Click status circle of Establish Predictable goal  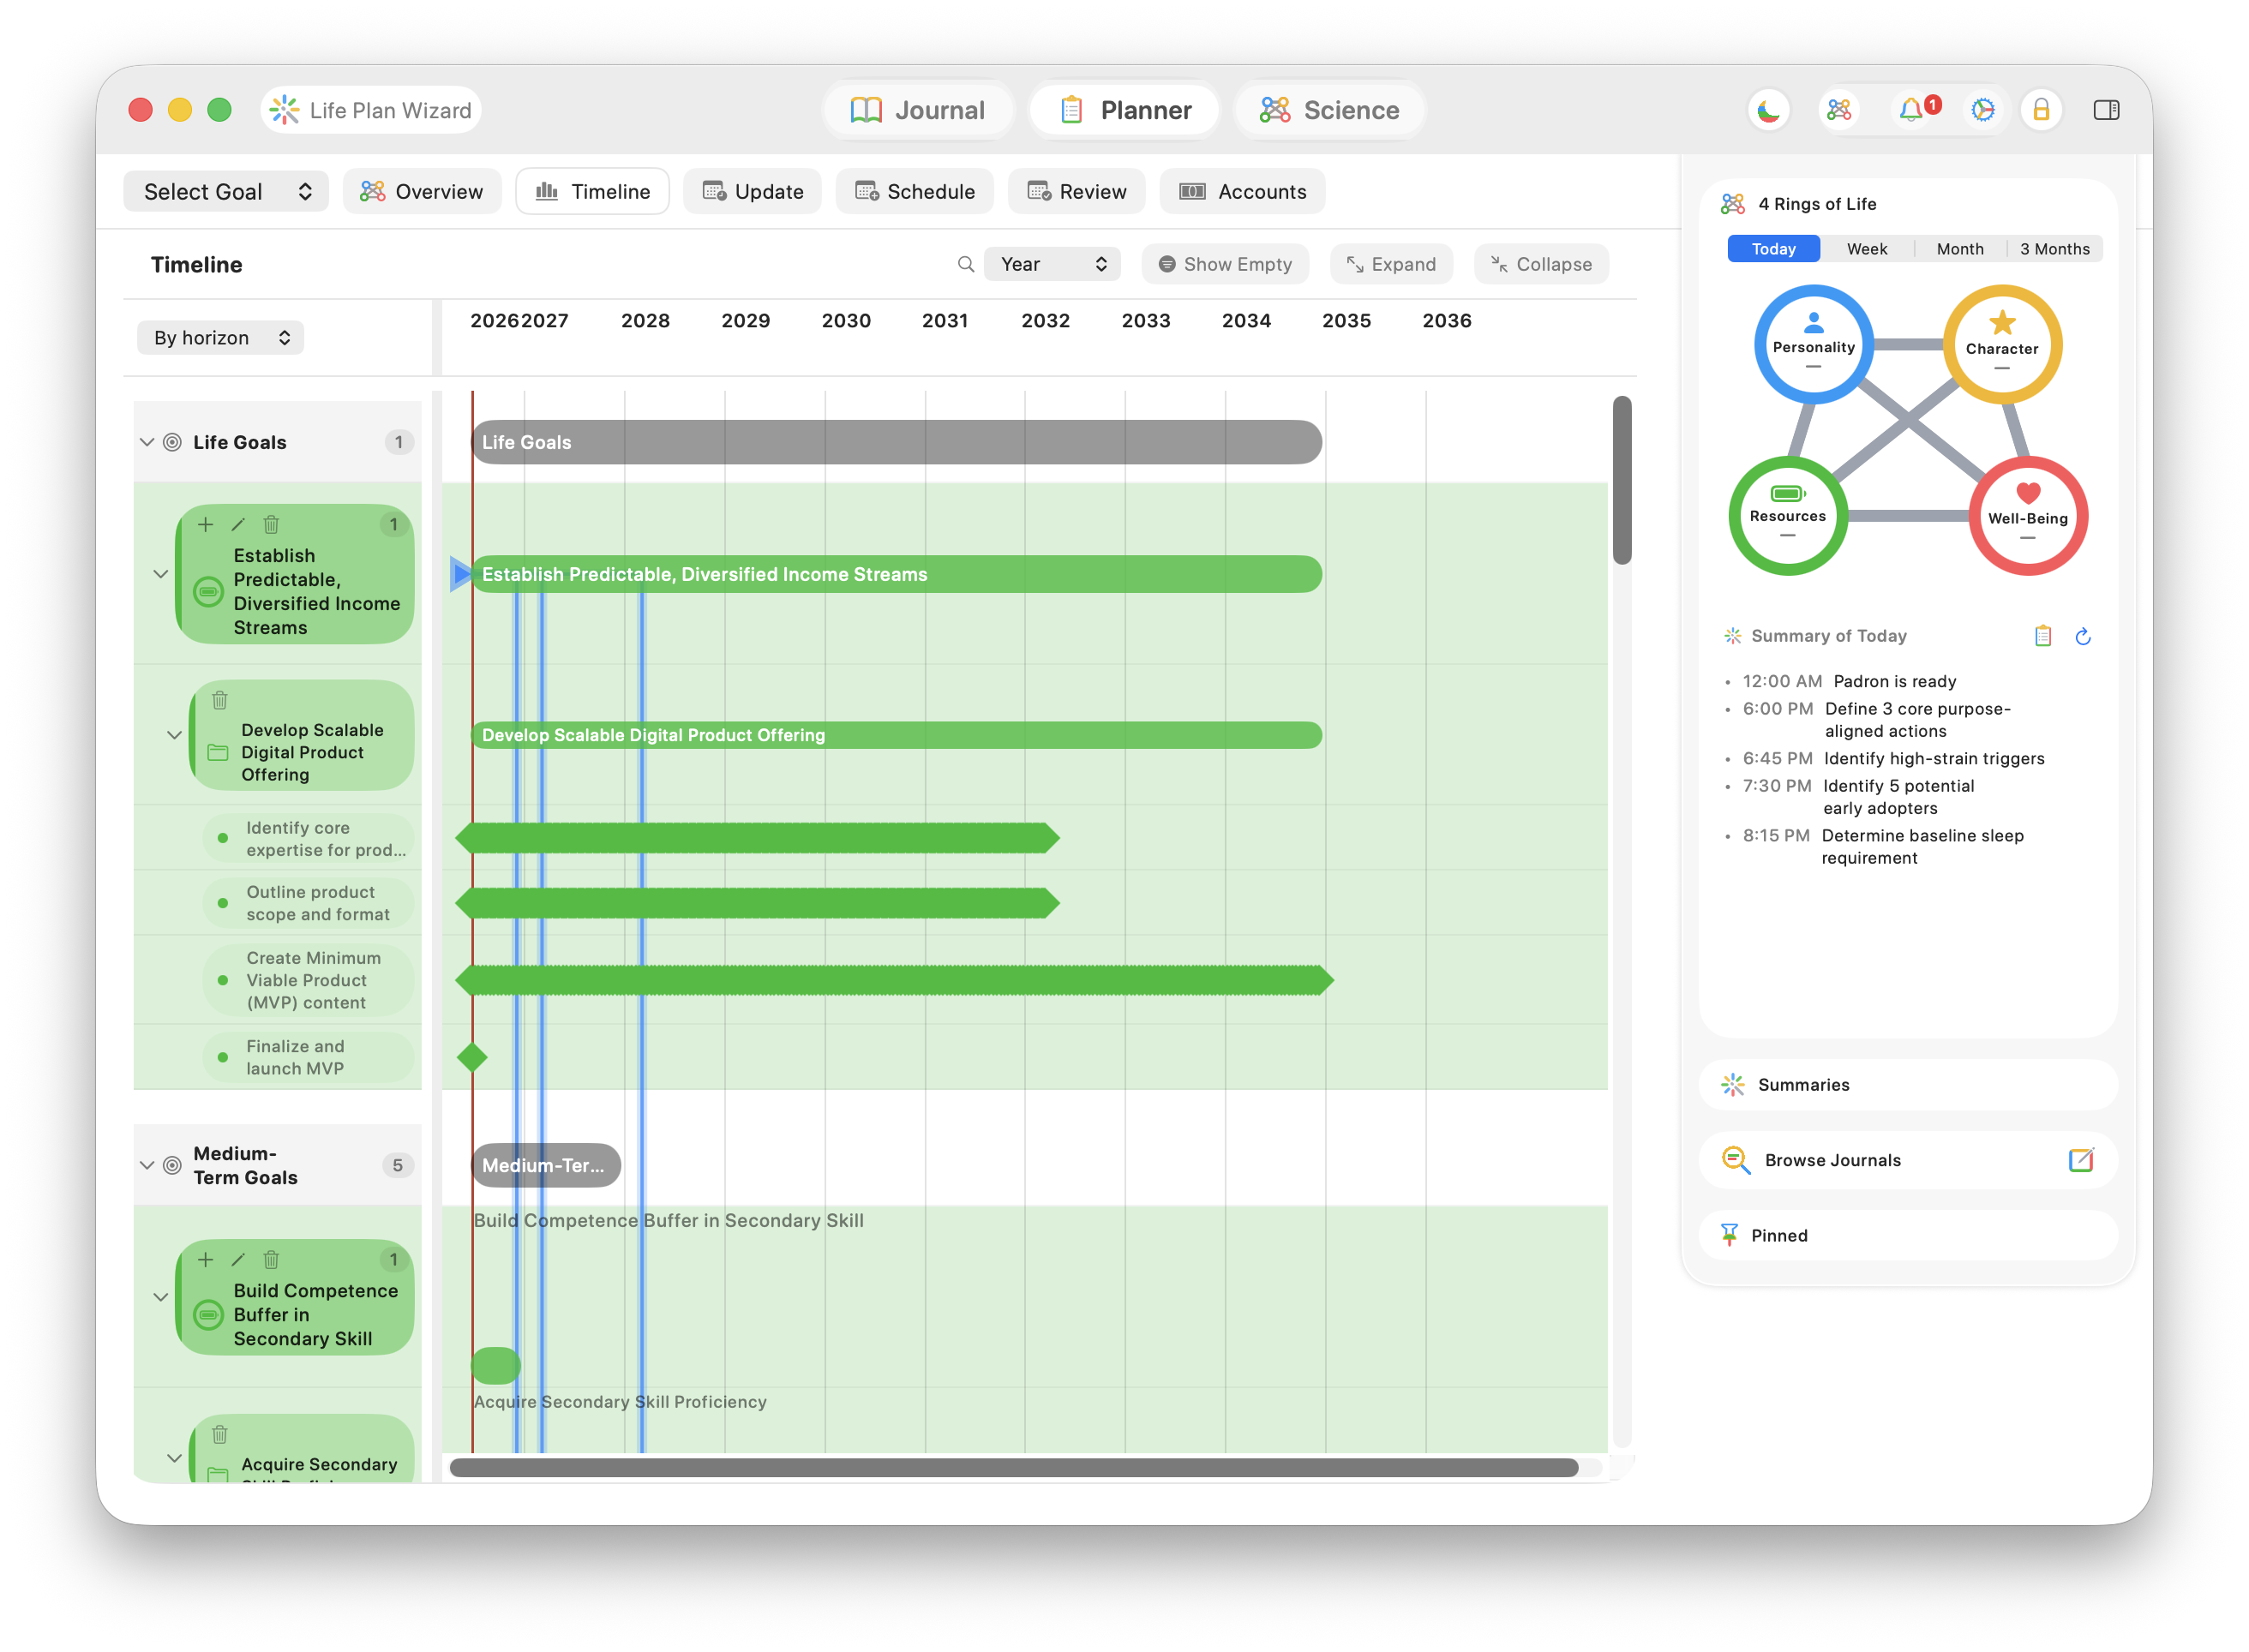208,591
